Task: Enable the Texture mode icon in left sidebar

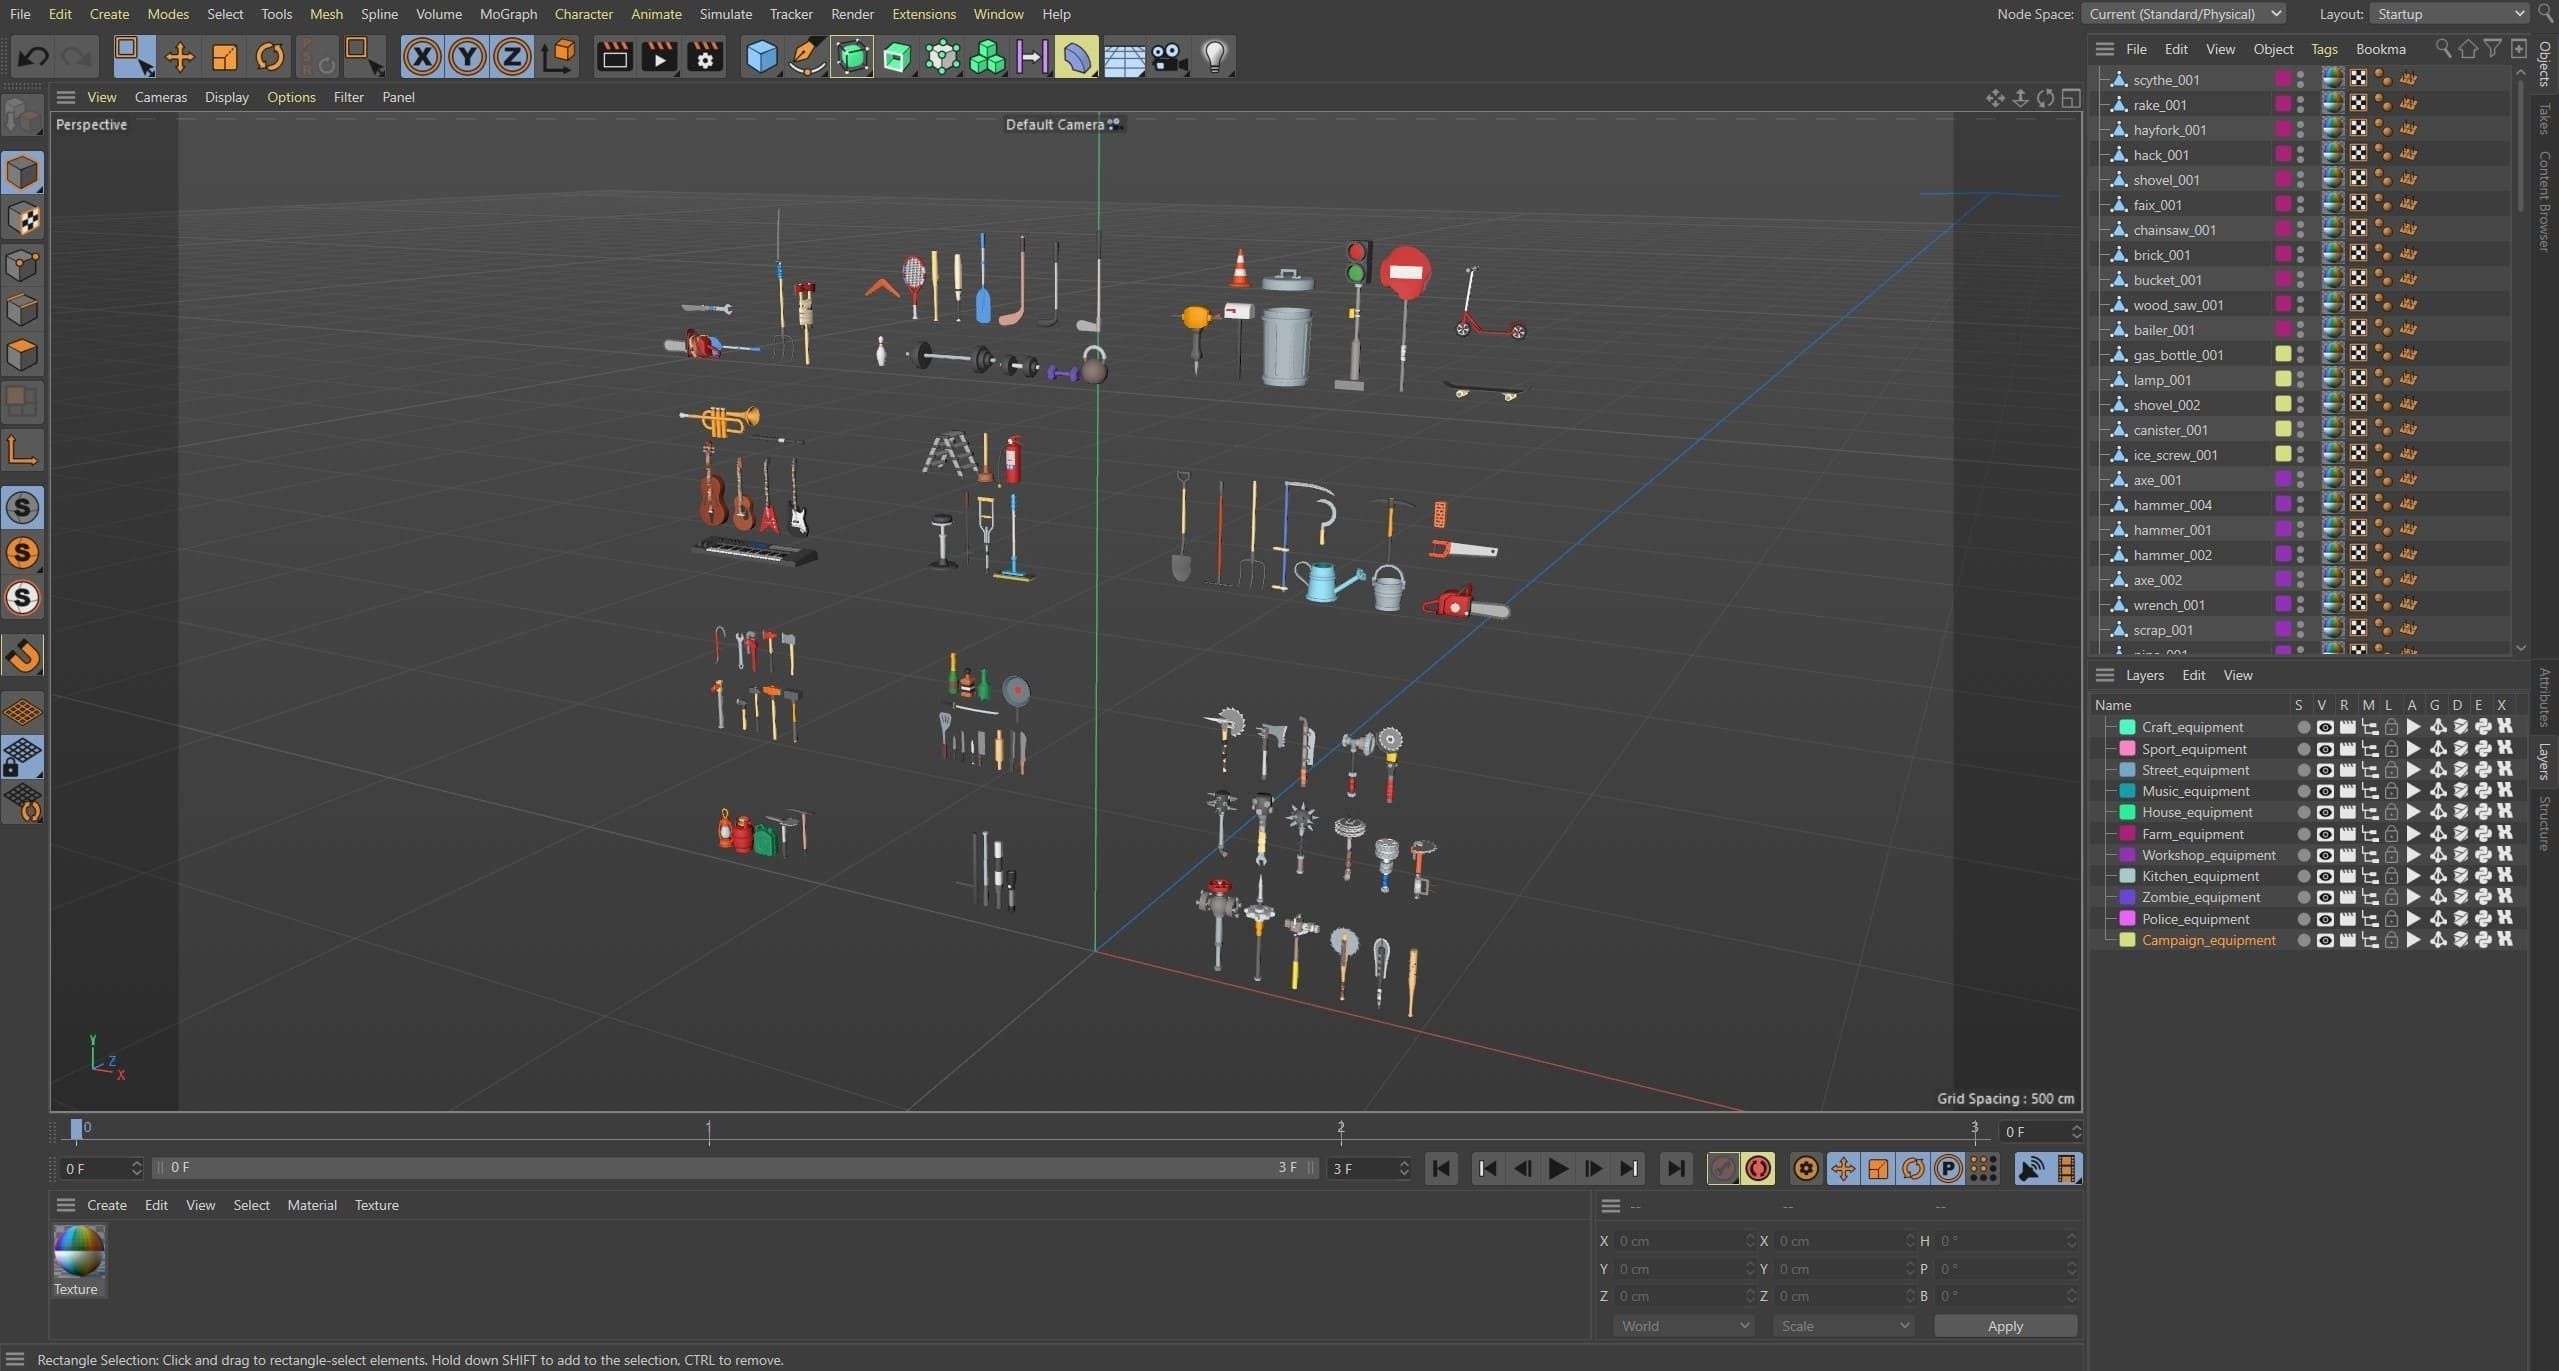Action: coord(22,219)
